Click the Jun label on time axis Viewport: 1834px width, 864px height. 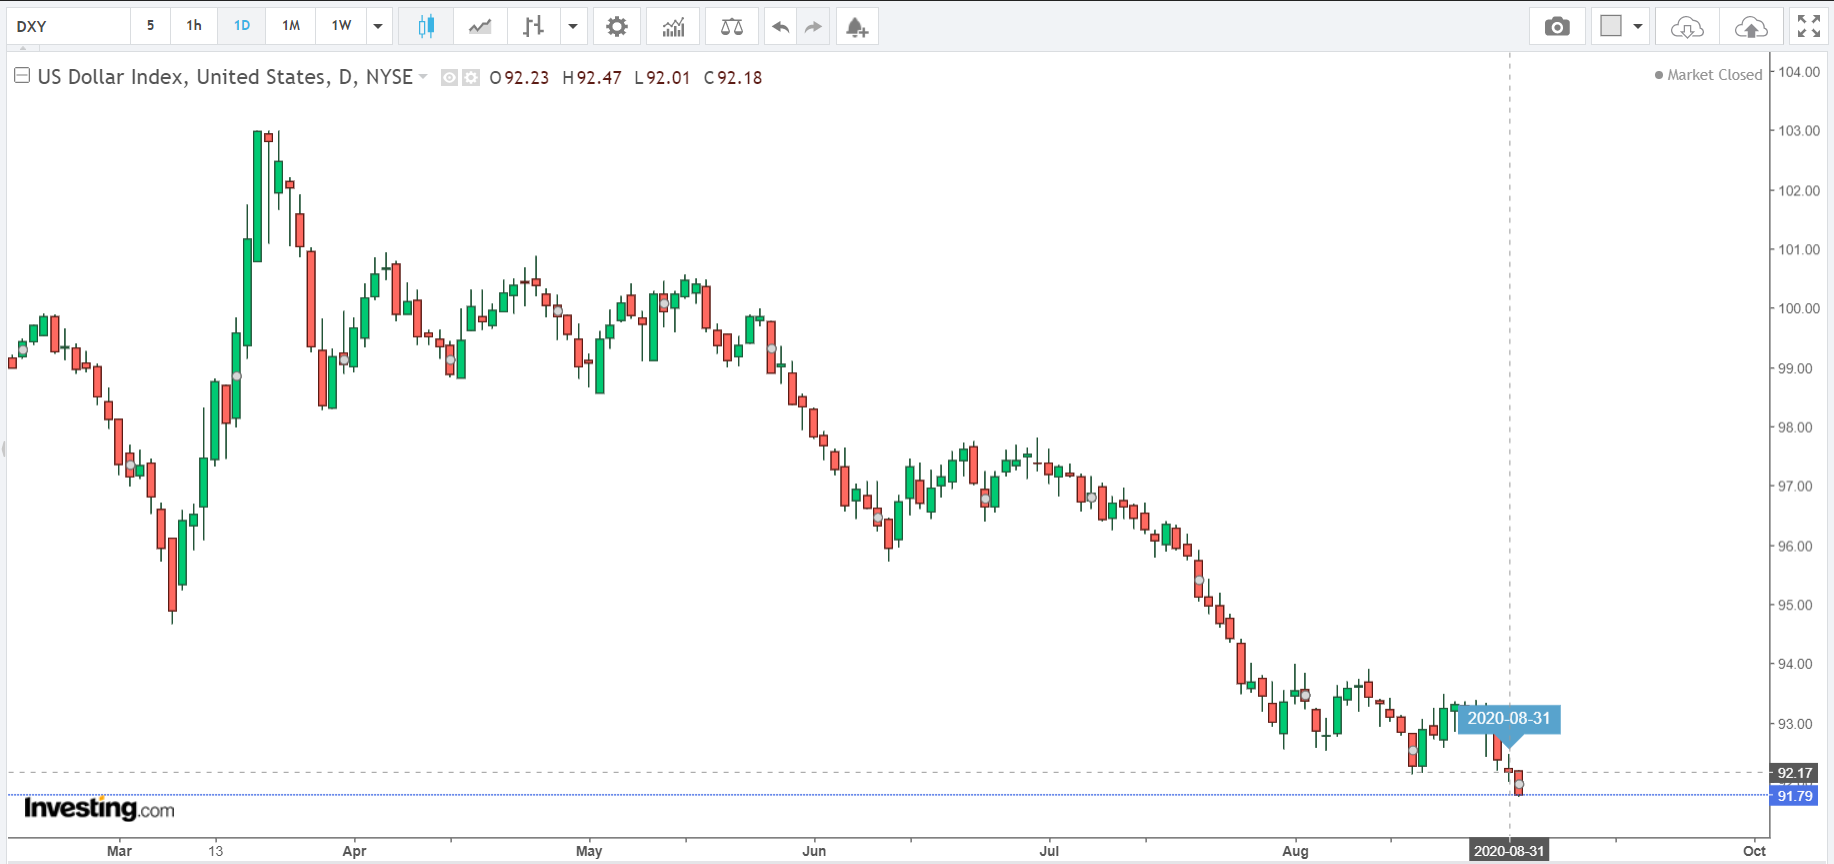[814, 851]
